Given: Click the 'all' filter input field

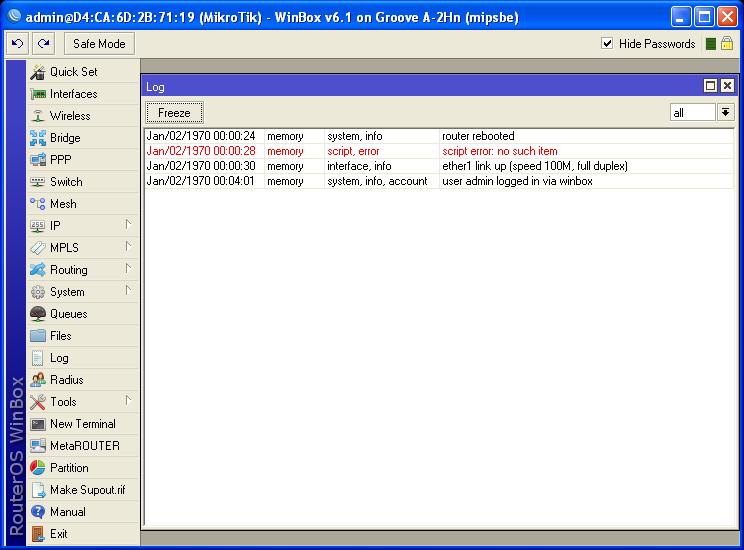Looking at the screenshot, I should pos(692,112).
